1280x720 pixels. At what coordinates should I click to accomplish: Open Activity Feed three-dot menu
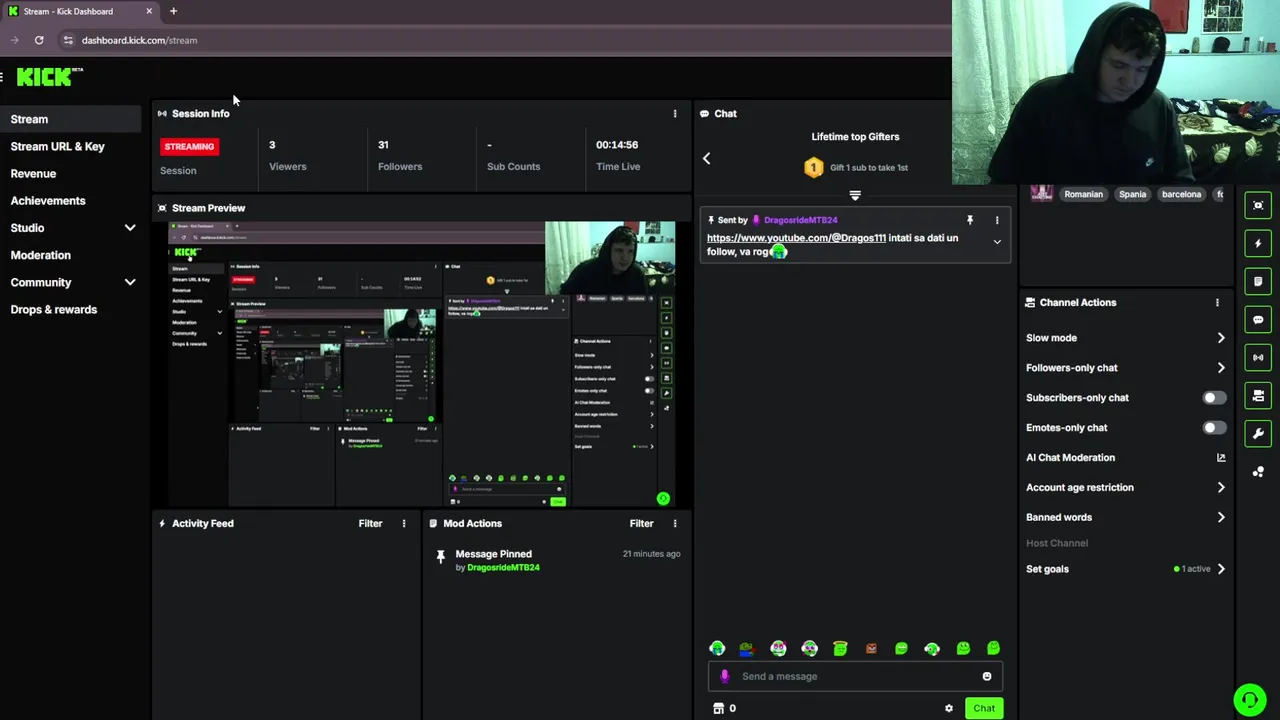click(404, 523)
